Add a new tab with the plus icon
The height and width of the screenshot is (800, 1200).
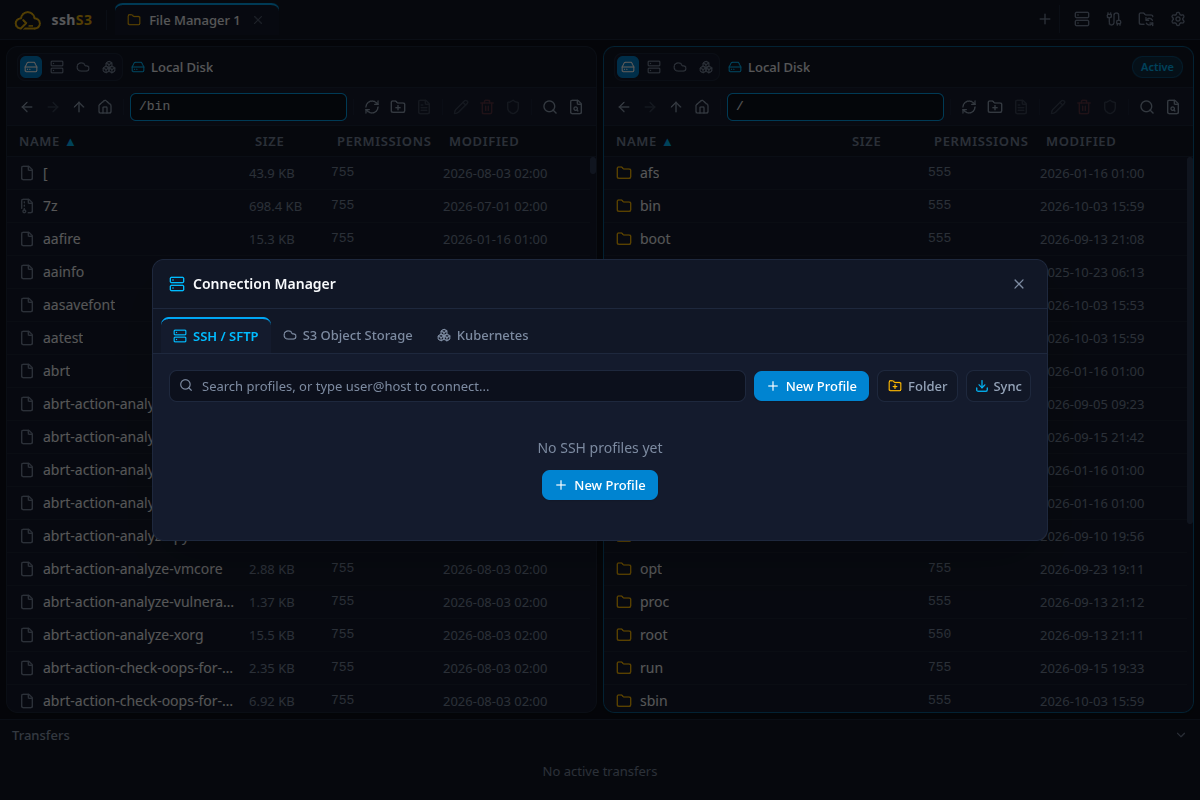click(1045, 19)
